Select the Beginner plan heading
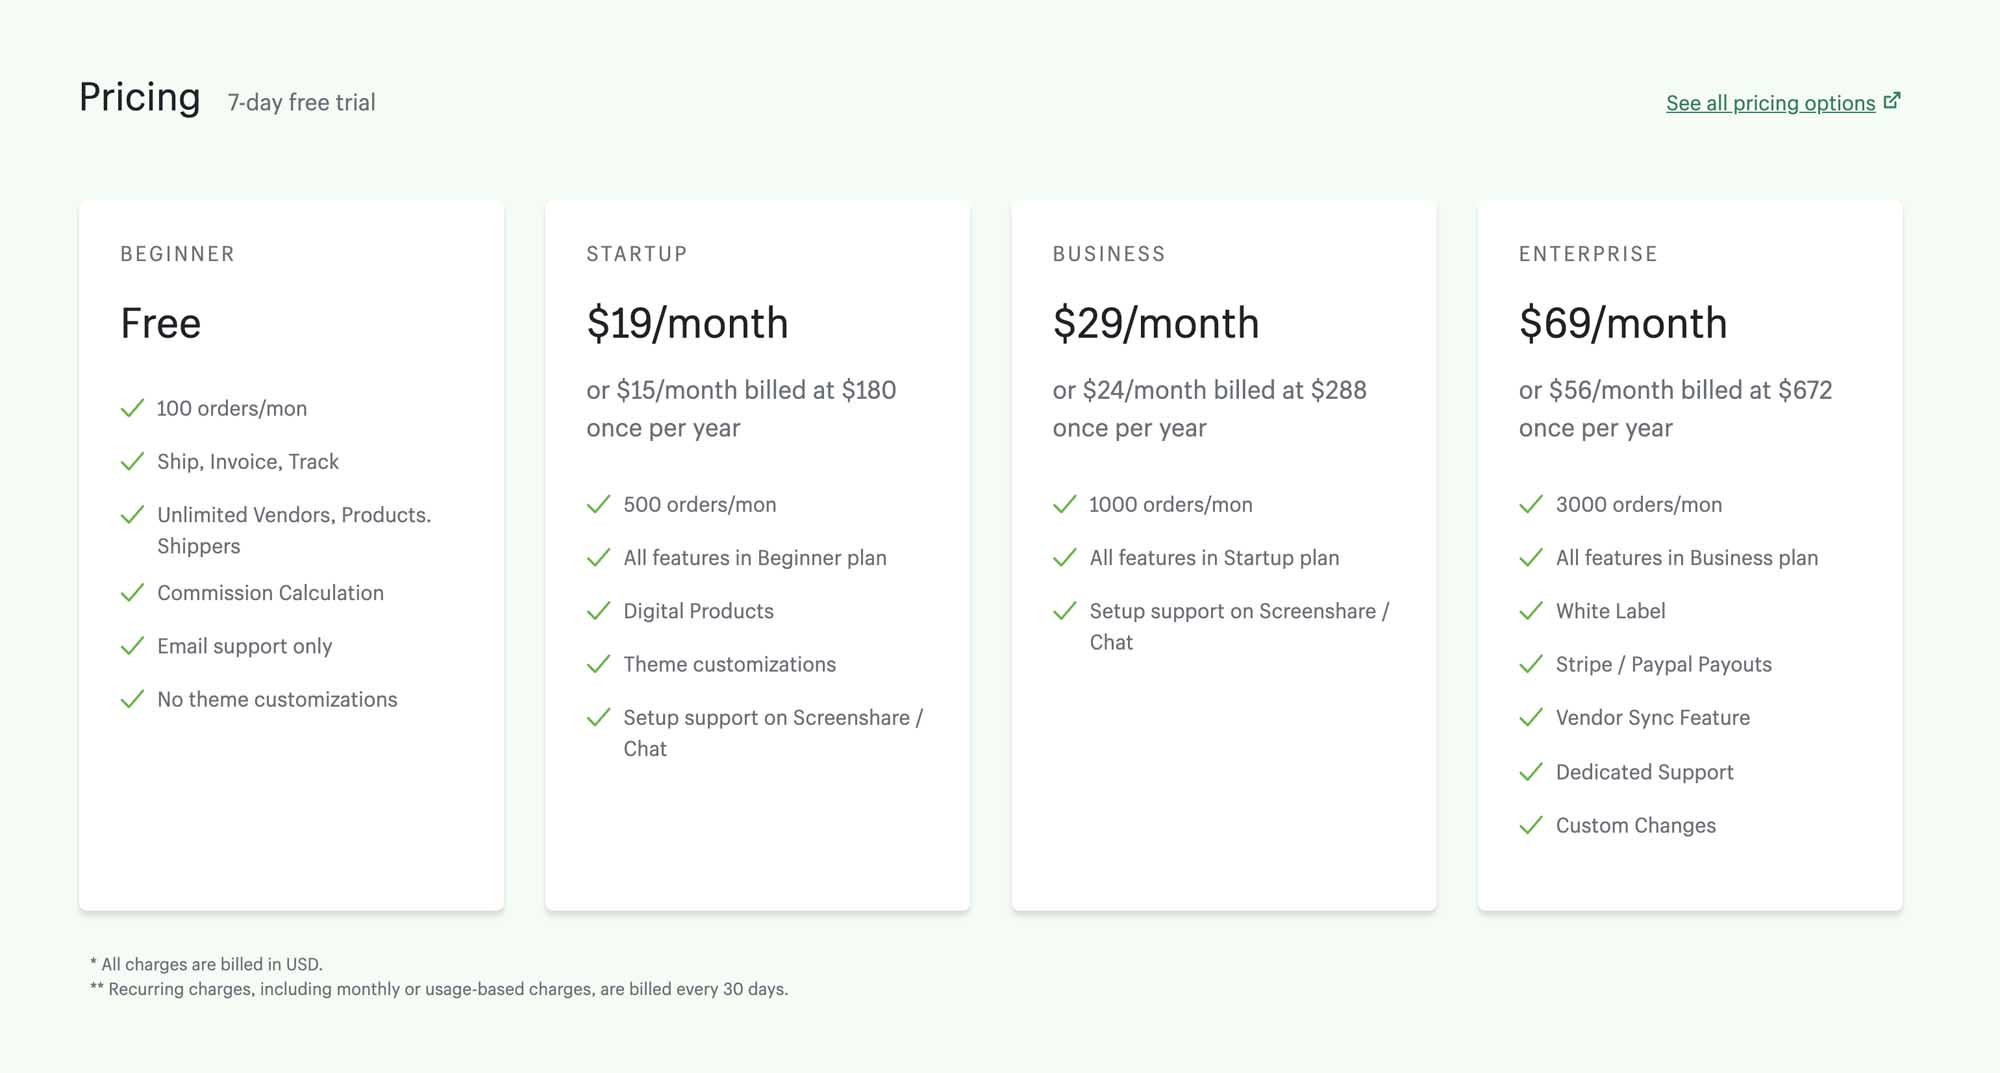 178,254
